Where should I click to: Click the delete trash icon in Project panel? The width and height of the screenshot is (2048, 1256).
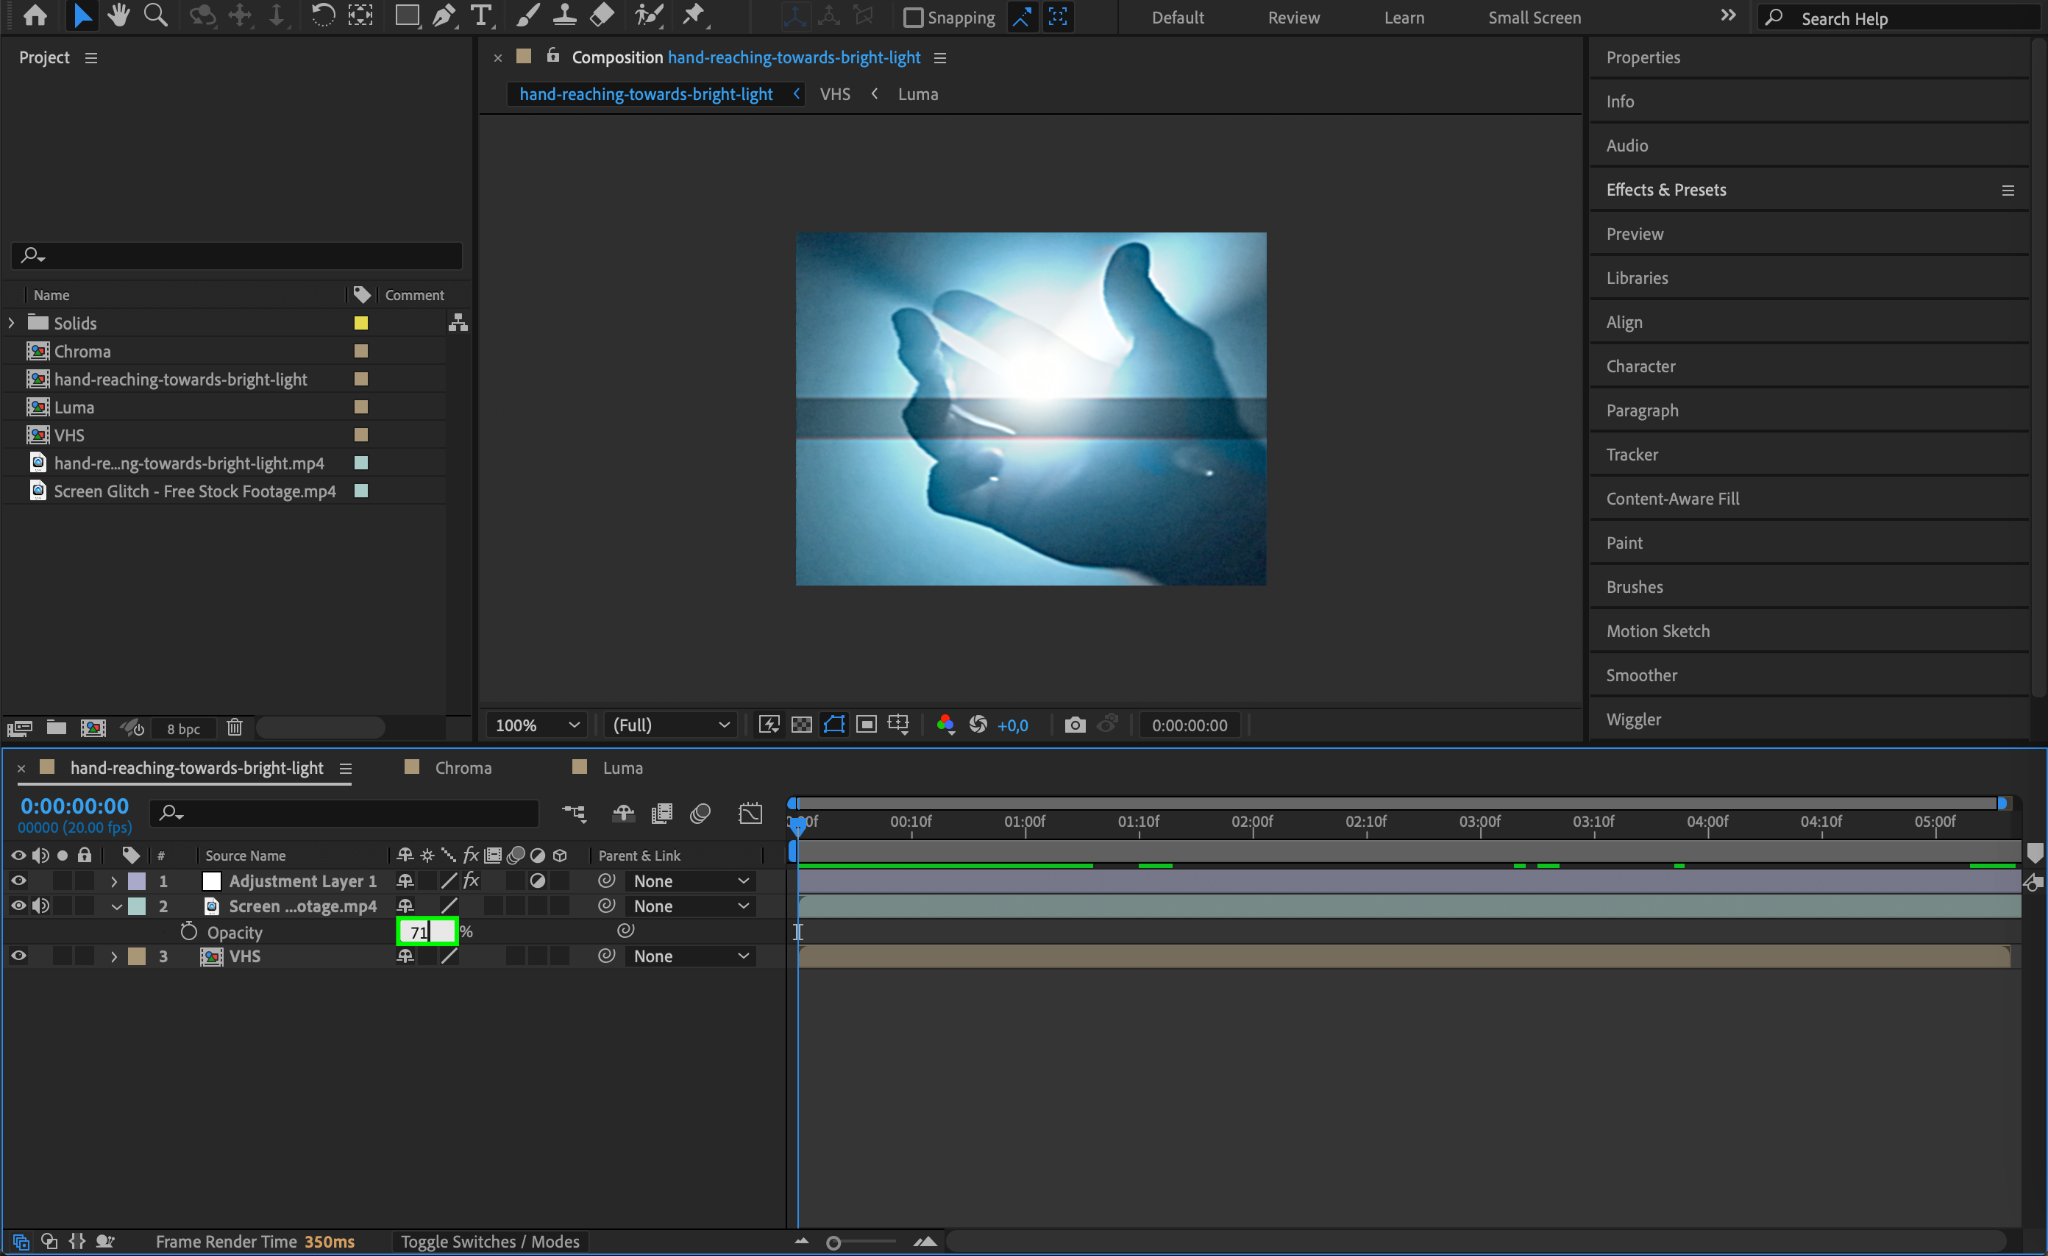coord(234,728)
